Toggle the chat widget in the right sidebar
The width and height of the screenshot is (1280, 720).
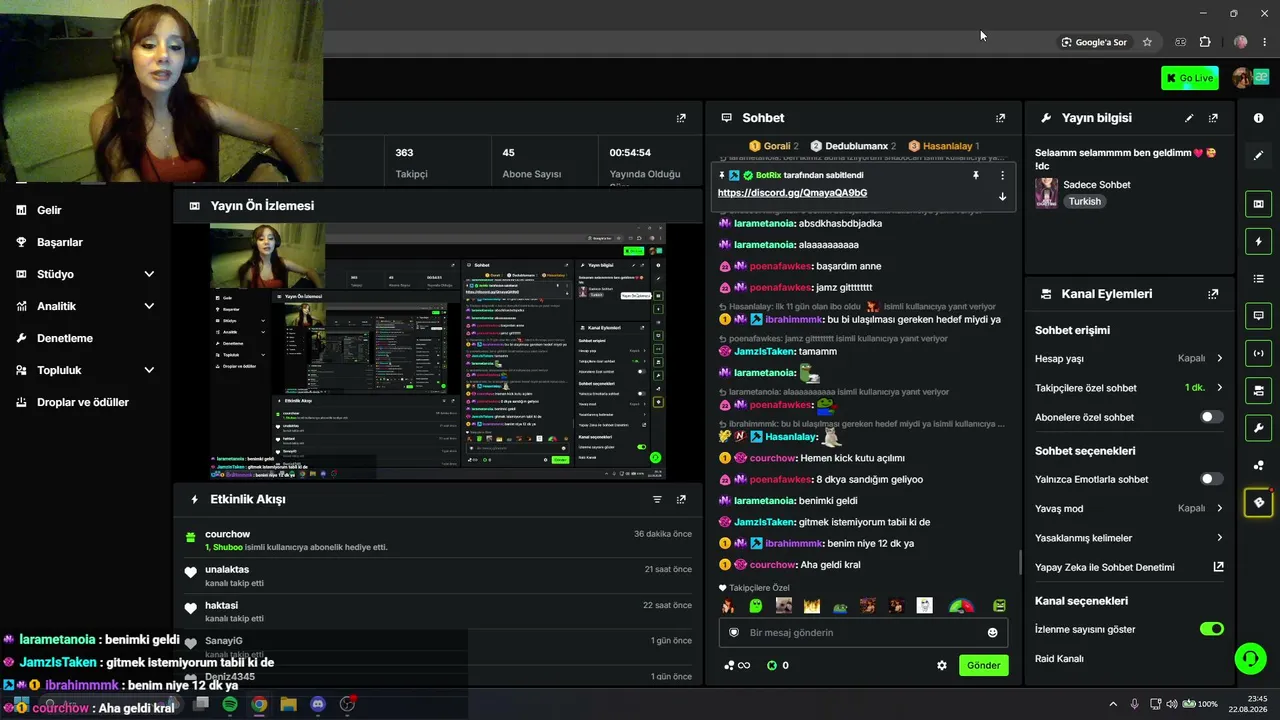[x=1258, y=315]
